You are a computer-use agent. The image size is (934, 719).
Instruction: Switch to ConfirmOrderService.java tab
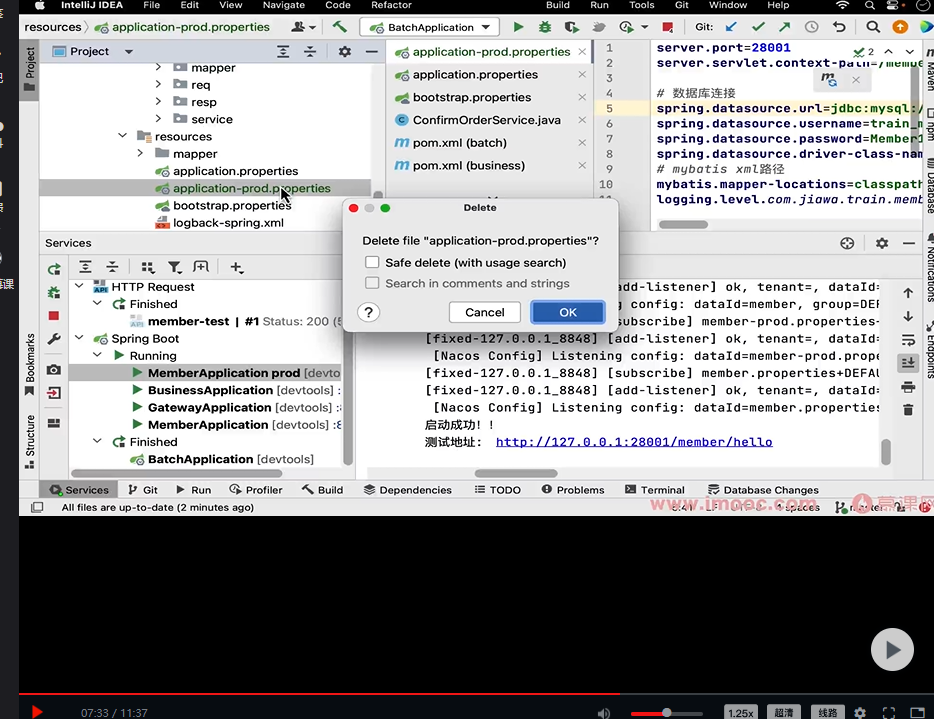487,120
